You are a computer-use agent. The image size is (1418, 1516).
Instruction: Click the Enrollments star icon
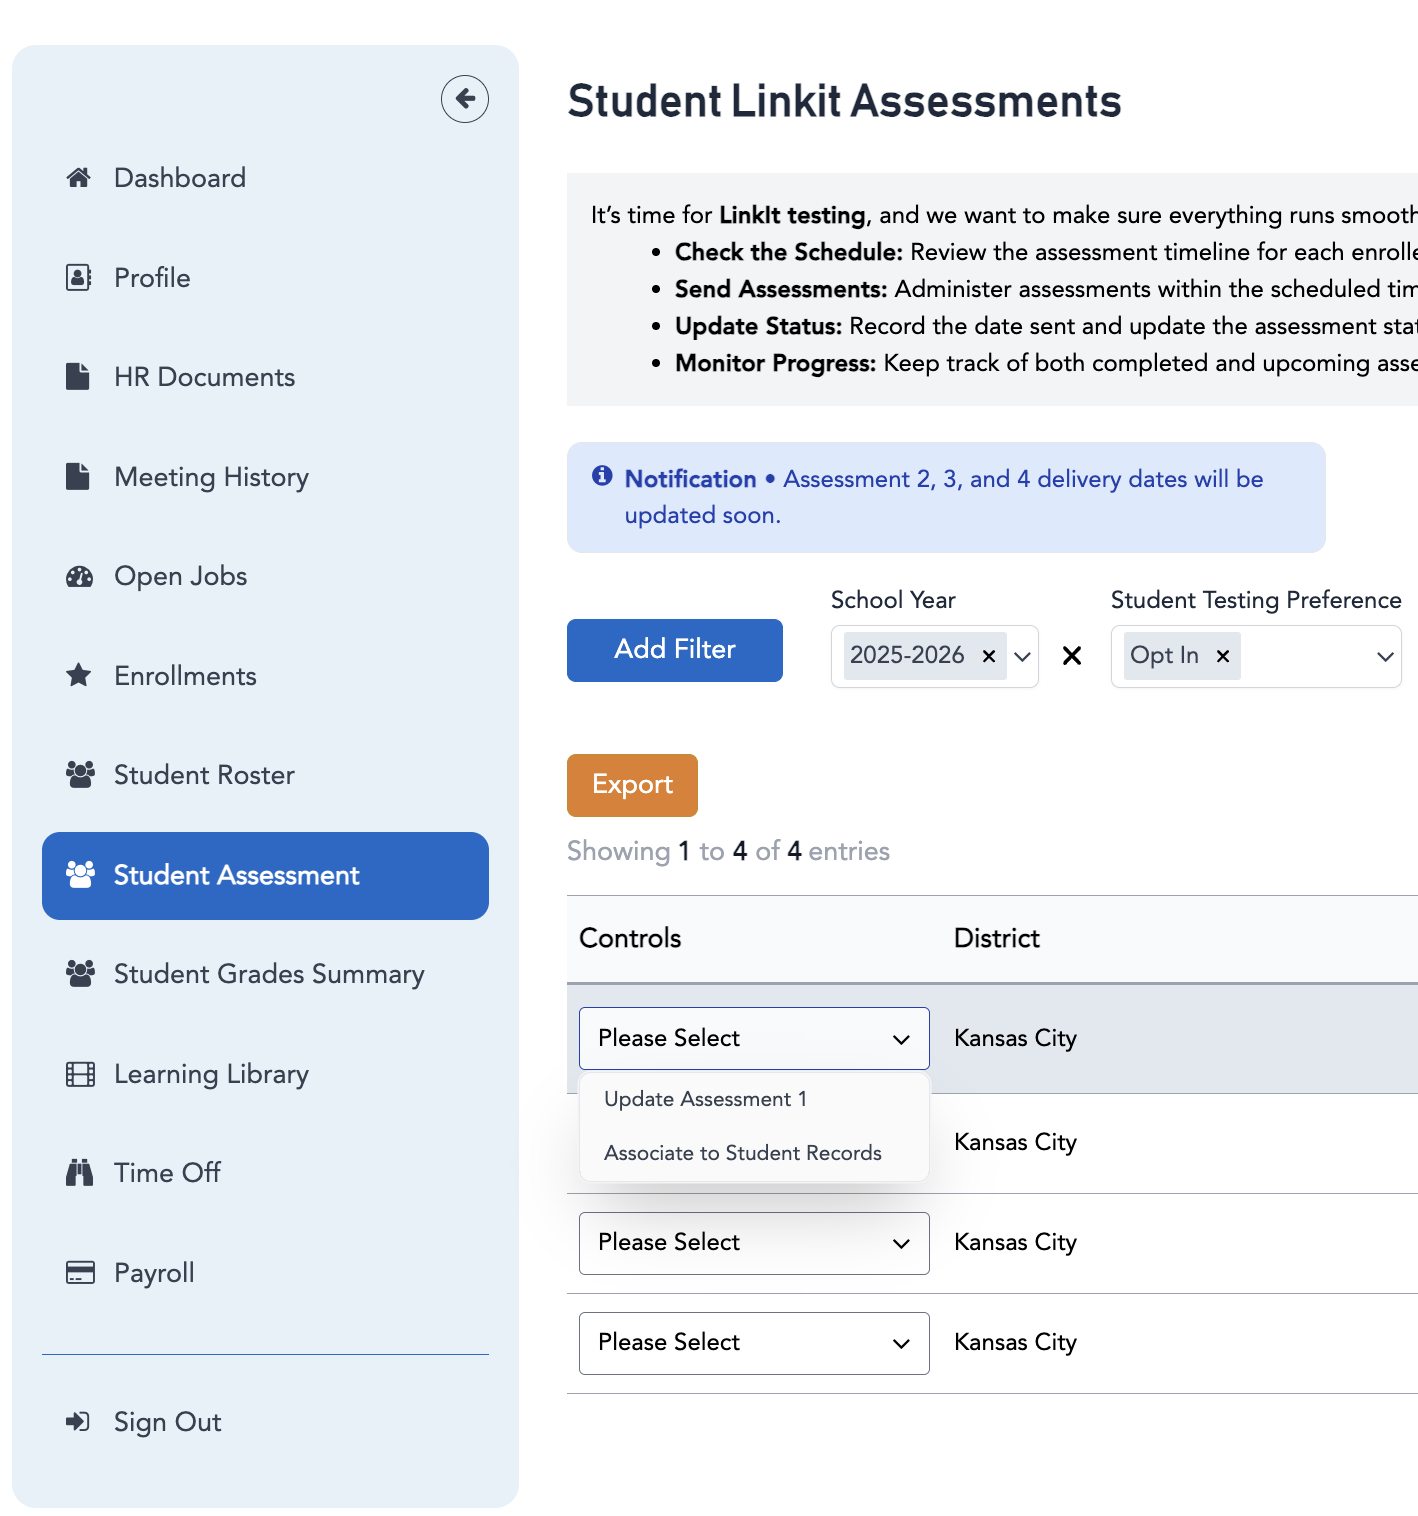[79, 676]
